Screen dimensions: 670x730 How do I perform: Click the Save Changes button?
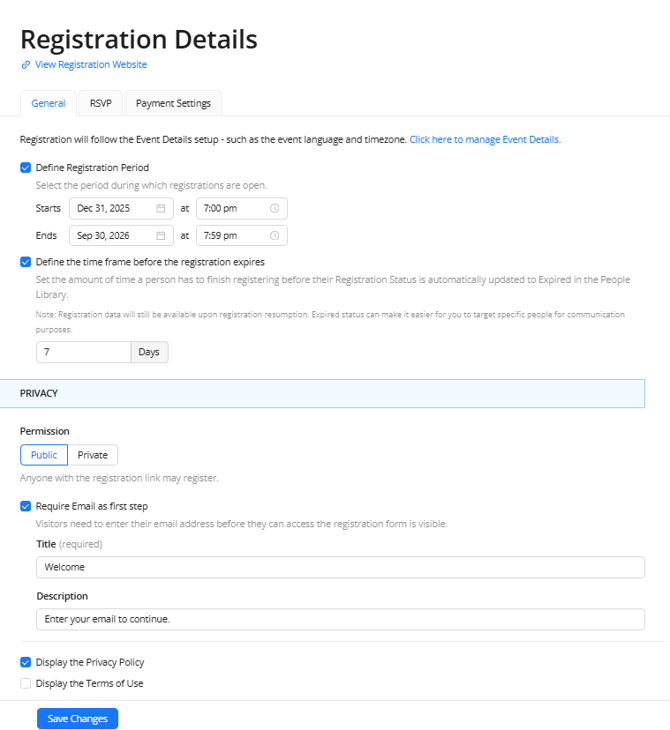click(77, 718)
